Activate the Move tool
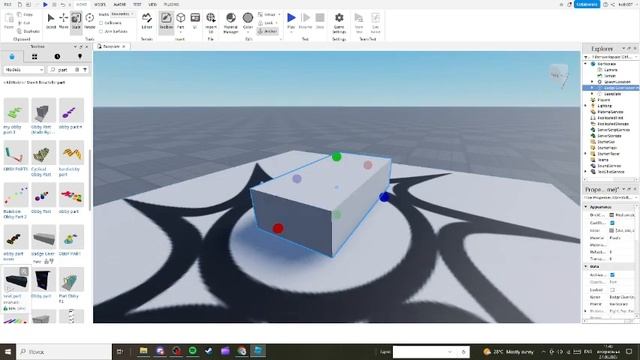This screenshot has height=360, width=640. coord(63,21)
